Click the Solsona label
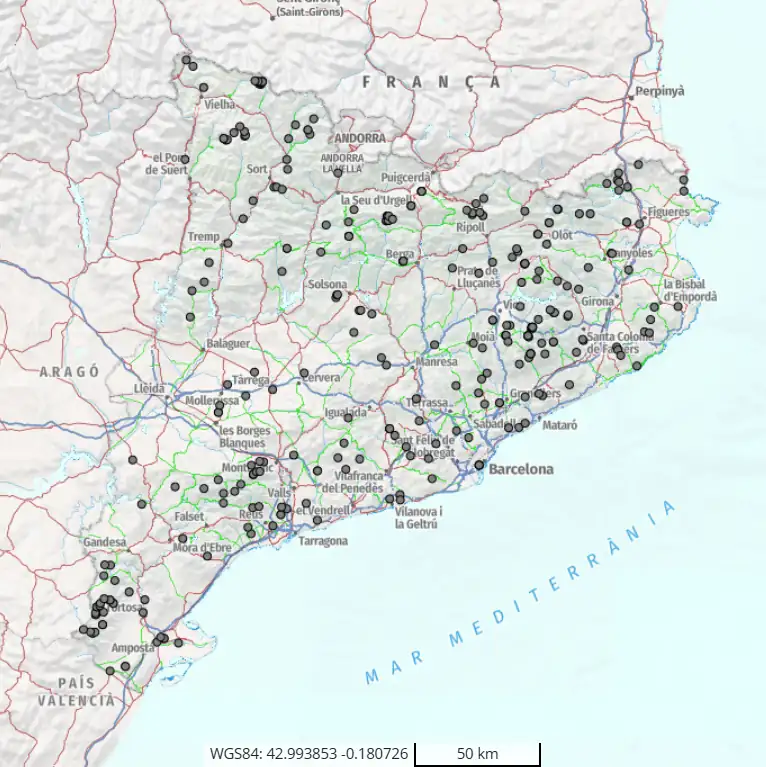Image resolution: width=766 pixels, height=767 pixels. (327, 284)
